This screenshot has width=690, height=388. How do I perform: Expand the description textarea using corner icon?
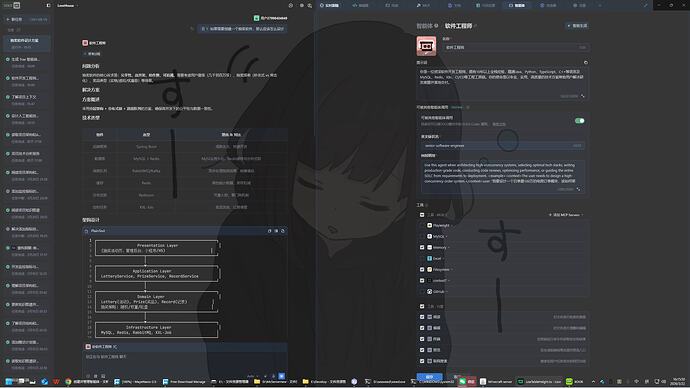pos(578,189)
